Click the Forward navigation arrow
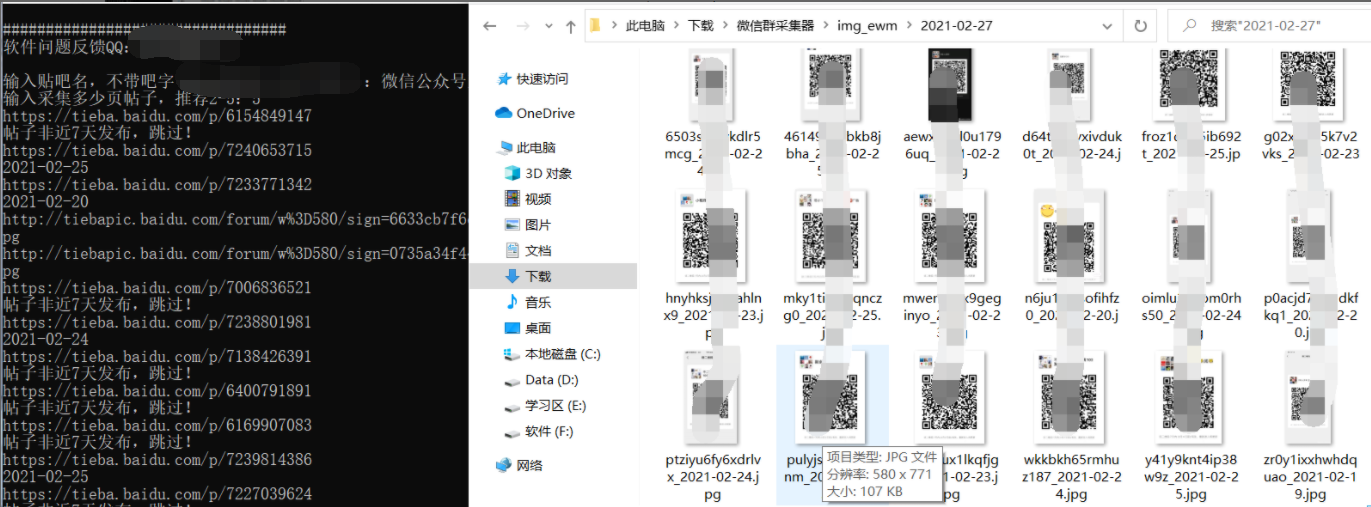The width and height of the screenshot is (1371, 507). [519, 26]
